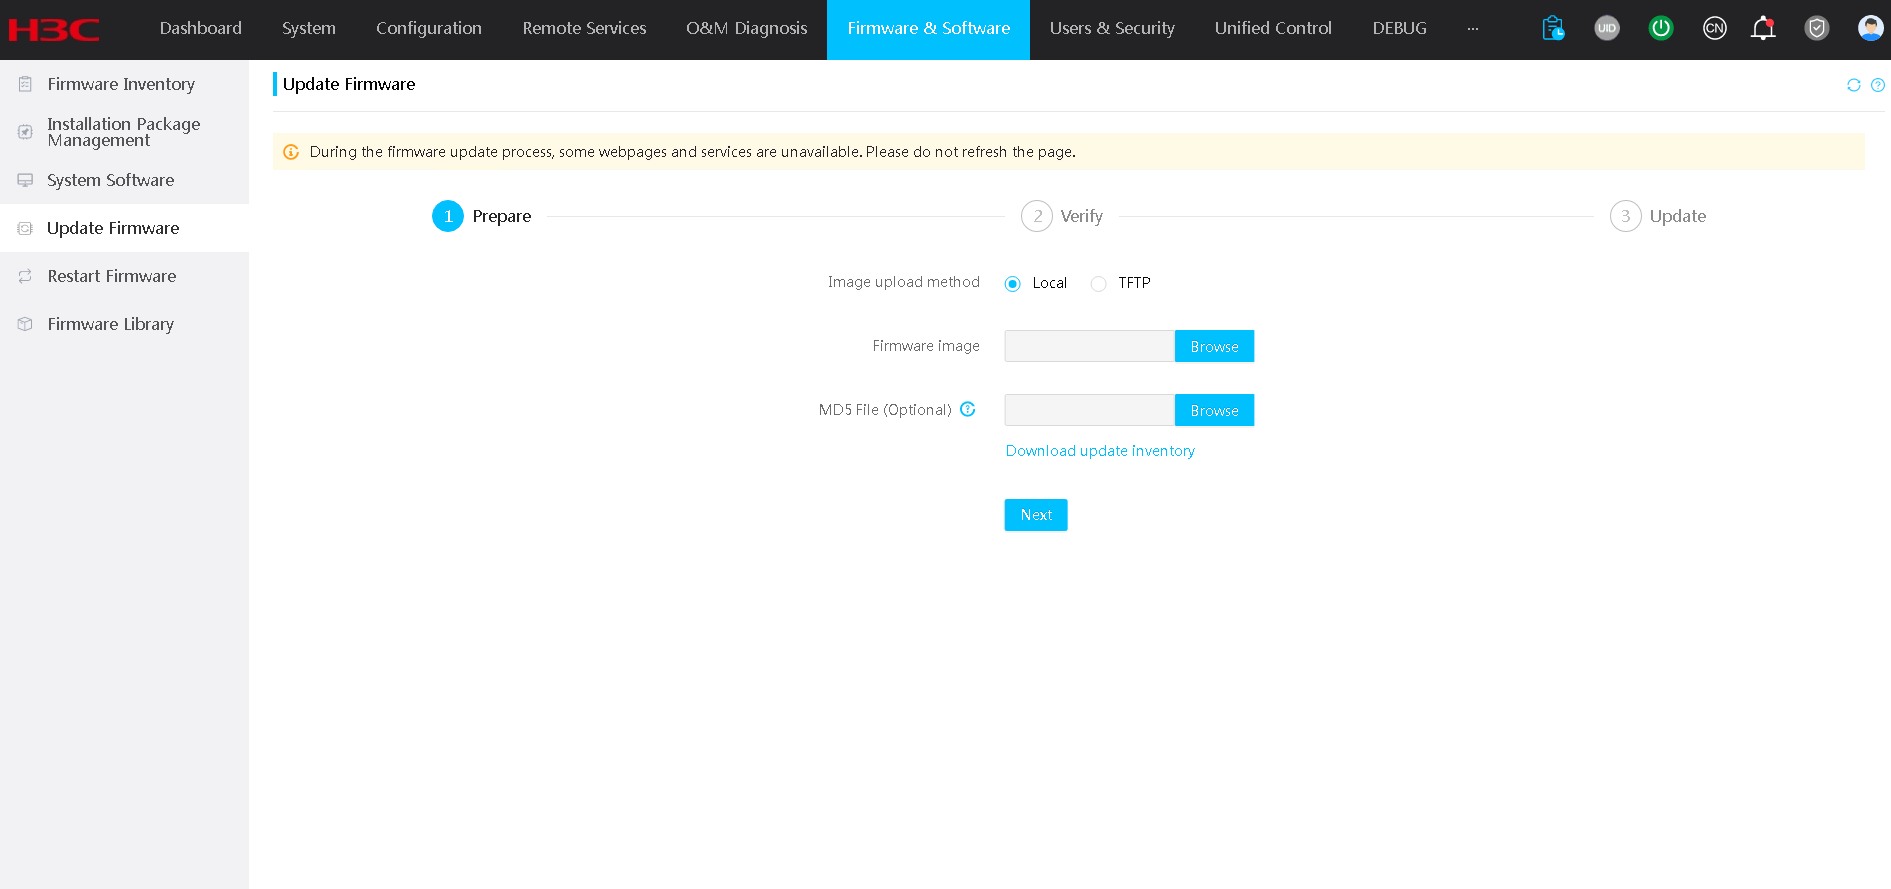1891x889 pixels.
Task: Open help with the question mark icon
Action: point(1878,85)
